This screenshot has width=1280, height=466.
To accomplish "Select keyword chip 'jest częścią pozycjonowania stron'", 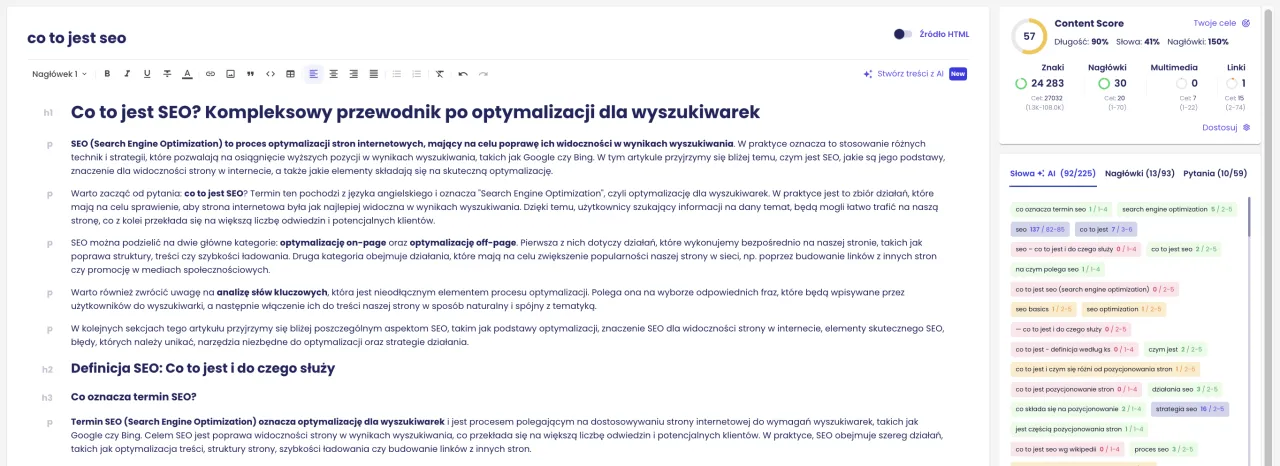I will point(1080,429).
